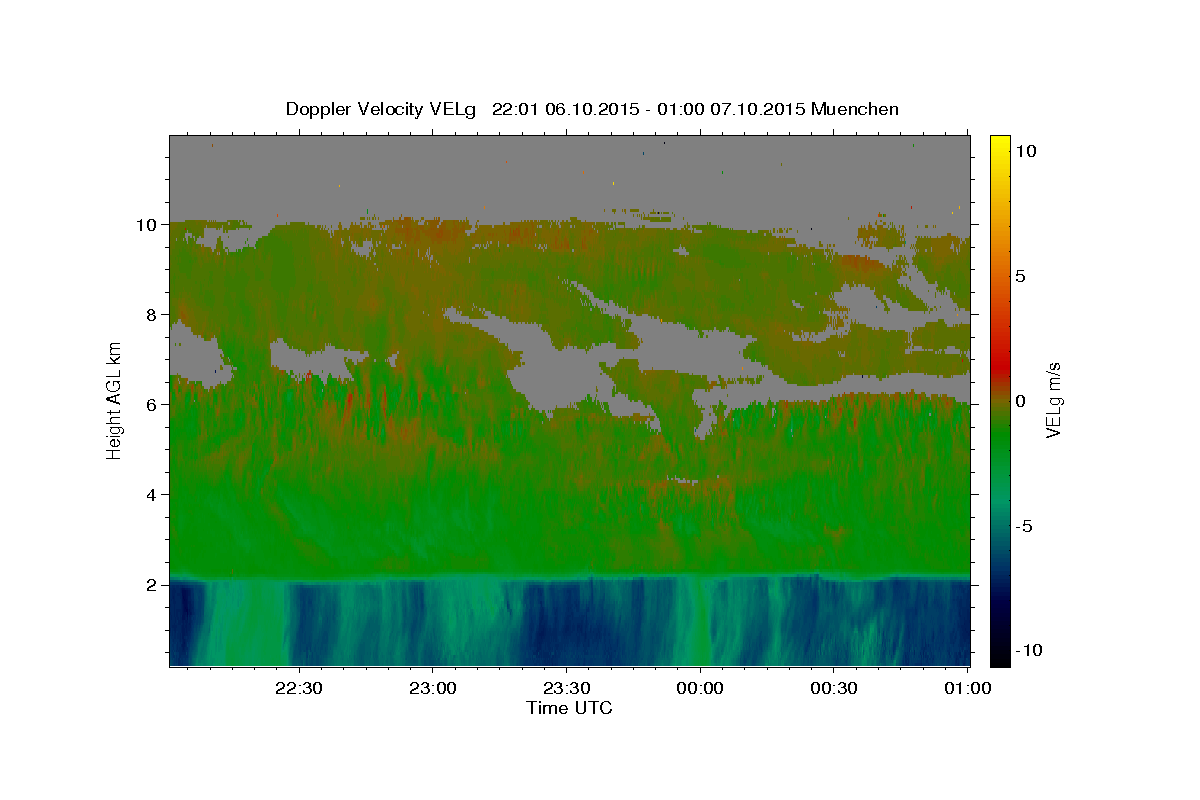Image resolution: width=1200 pixels, height=800 pixels.
Task: Click colorbar tick label 5
Action: tap(1021, 276)
